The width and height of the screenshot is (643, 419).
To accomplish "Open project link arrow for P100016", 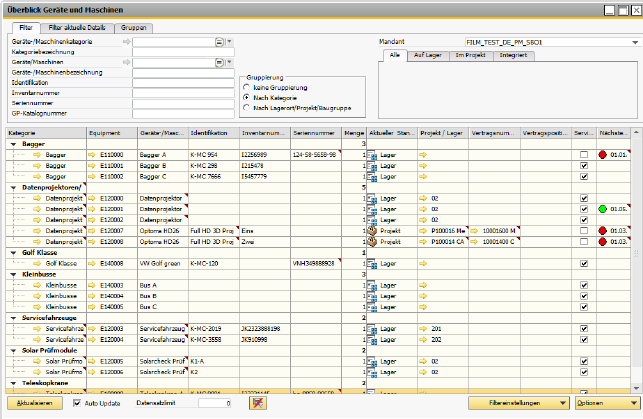I will pos(423,231).
